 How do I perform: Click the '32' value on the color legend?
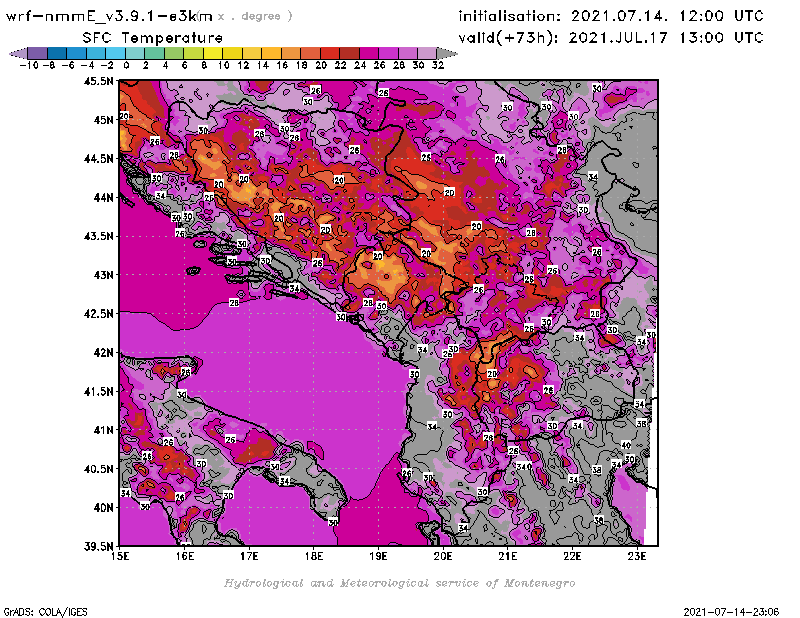coord(438,65)
